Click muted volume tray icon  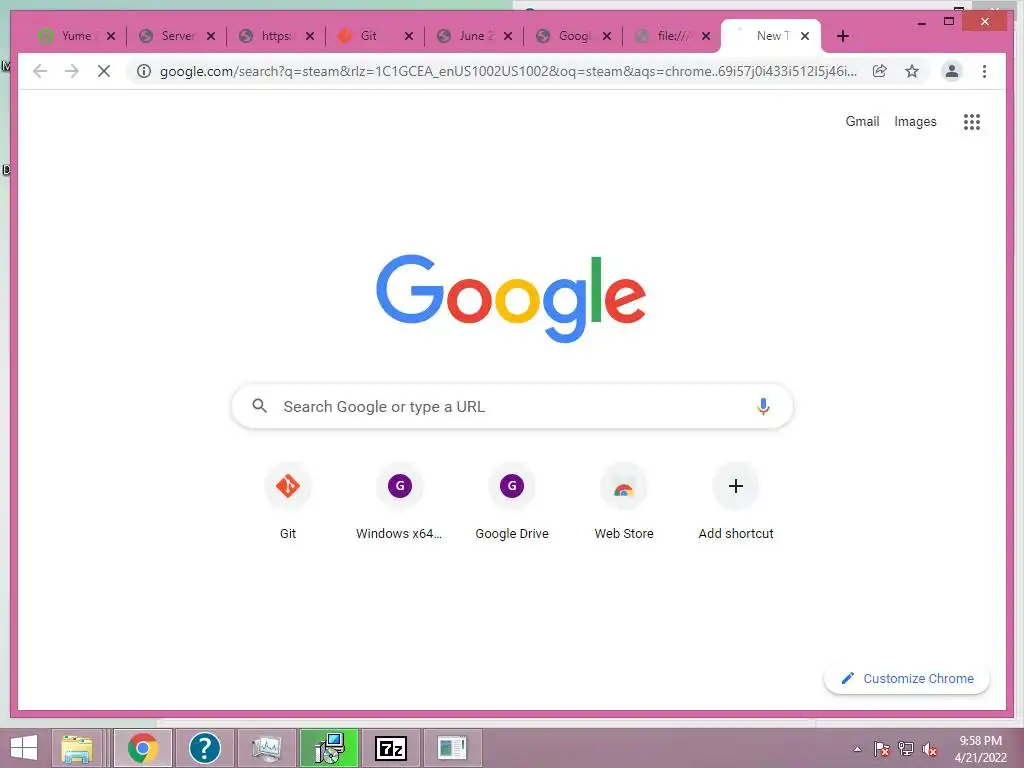pos(930,749)
